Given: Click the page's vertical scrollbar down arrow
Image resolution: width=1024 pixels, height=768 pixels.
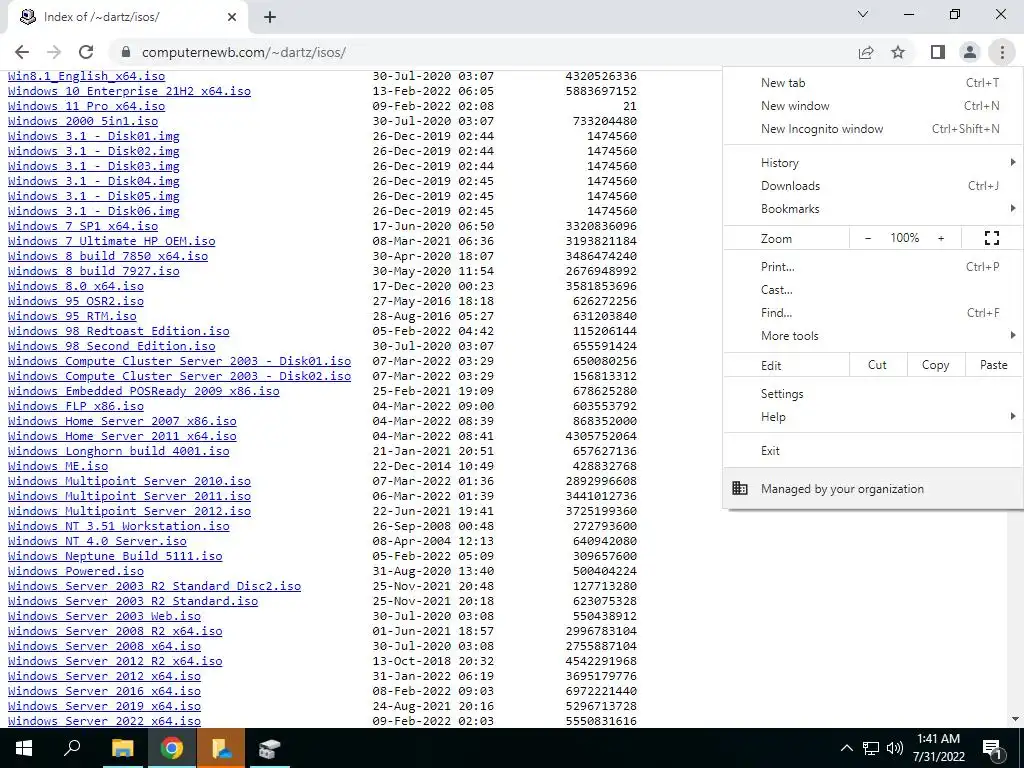Looking at the screenshot, I should pyautogui.click(x=1016, y=719).
